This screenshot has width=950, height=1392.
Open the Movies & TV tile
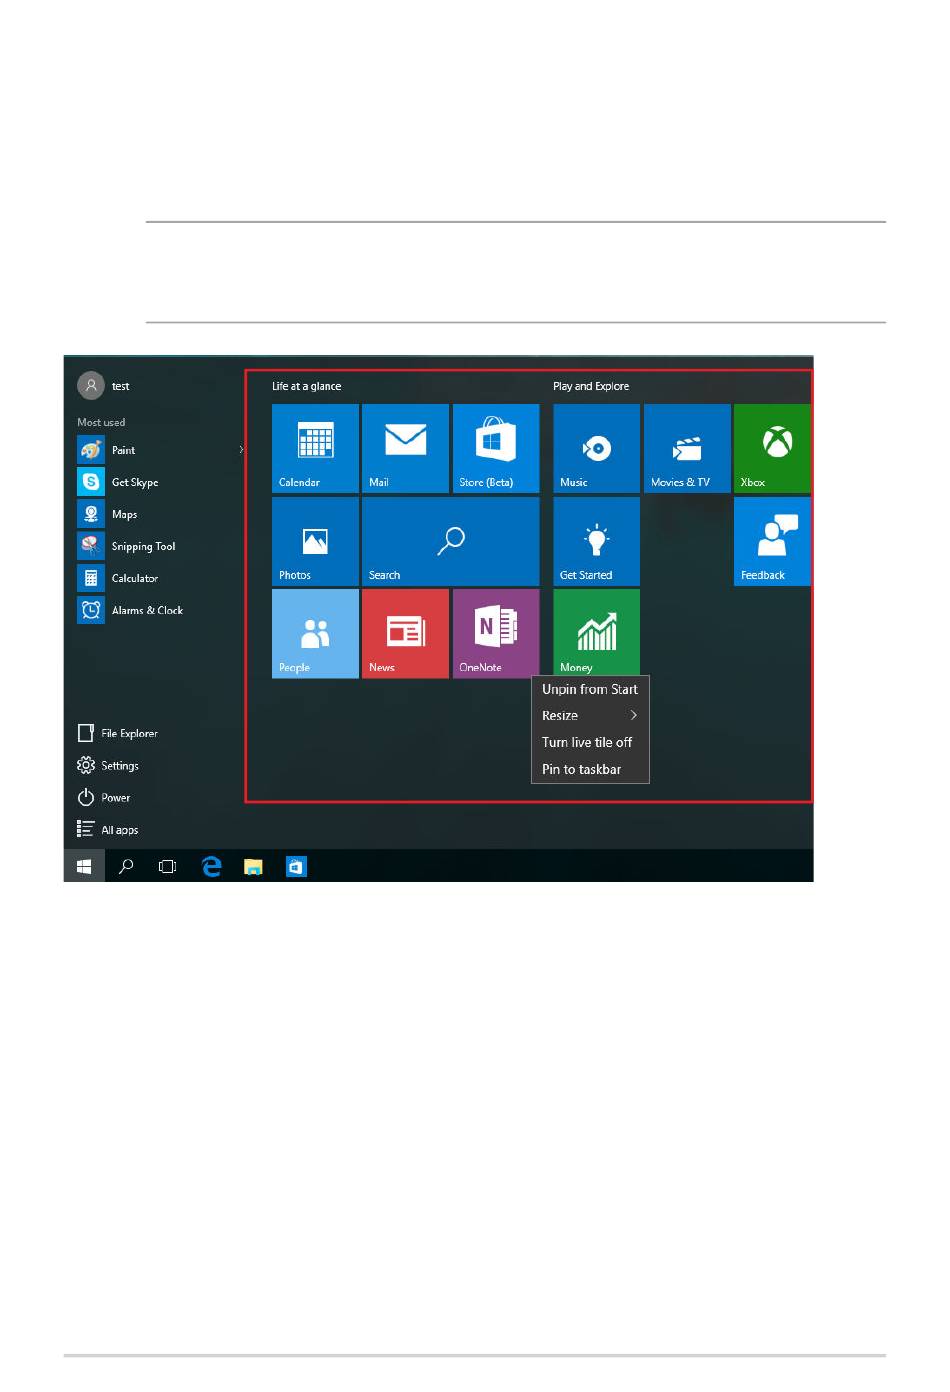[x=687, y=448]
